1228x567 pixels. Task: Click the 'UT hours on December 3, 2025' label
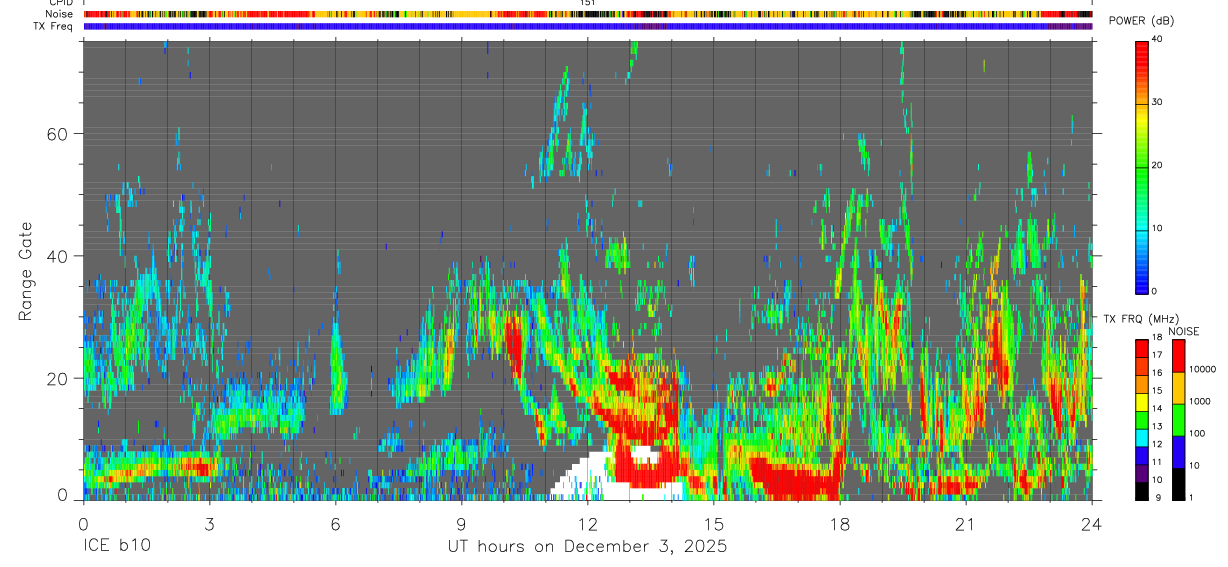point(587,547)
